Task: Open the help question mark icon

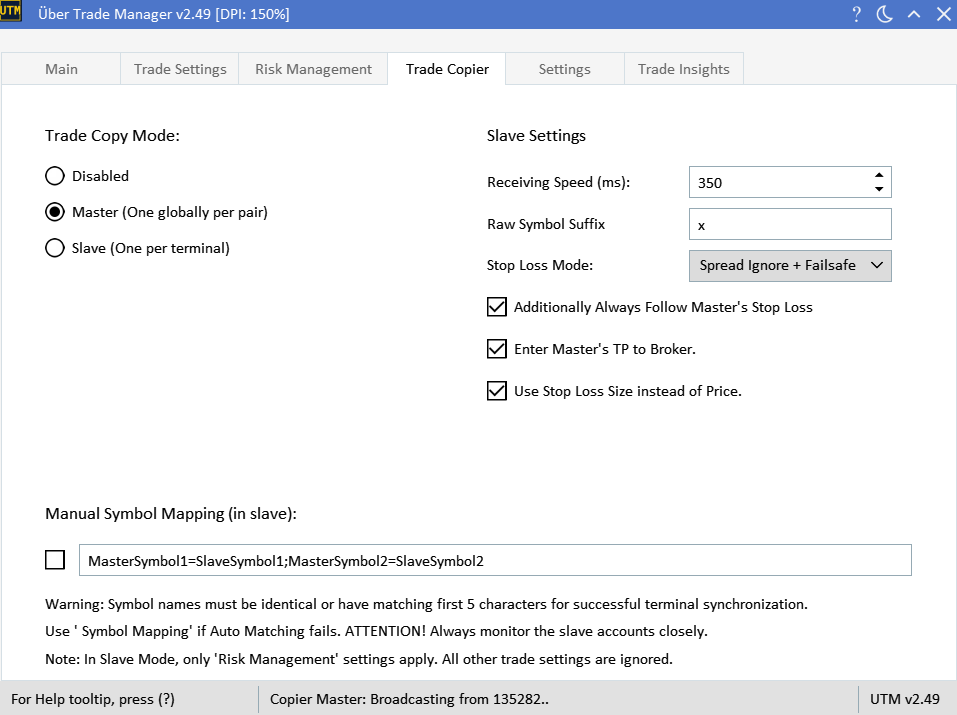Action: pos(856,14)
